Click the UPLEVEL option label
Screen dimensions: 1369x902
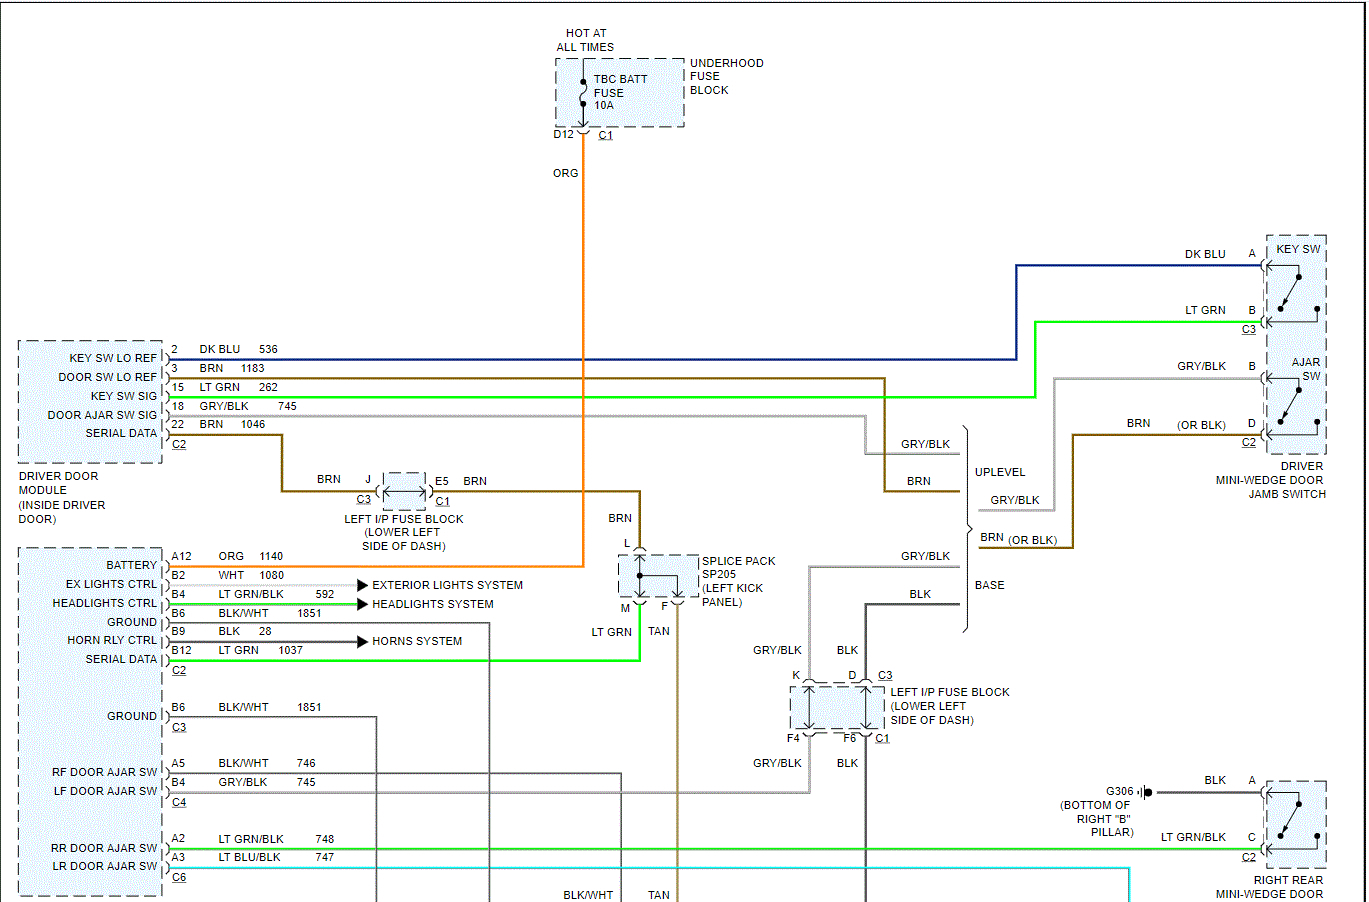(1000, 472)
